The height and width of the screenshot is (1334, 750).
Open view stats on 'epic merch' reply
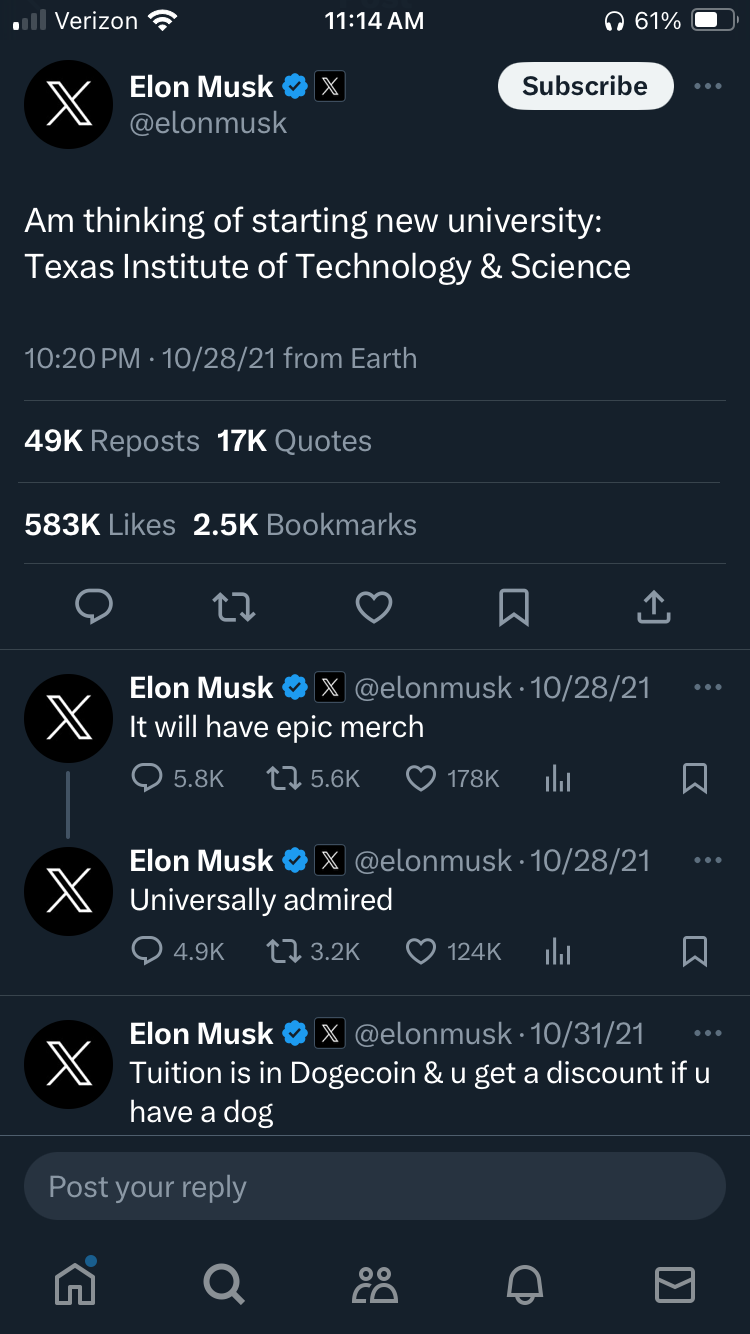558,779
